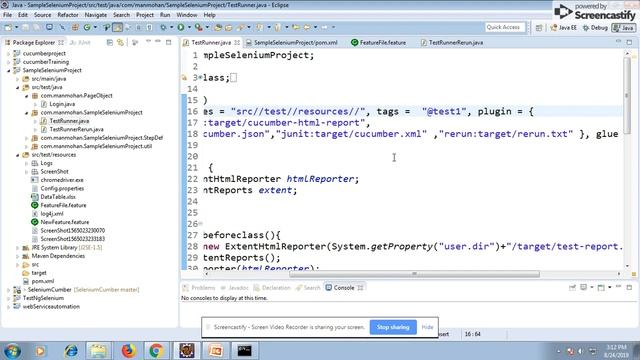Expand the cucumberproject tree node
This screenshot has height=360, width=640.
tap(9, 53)
